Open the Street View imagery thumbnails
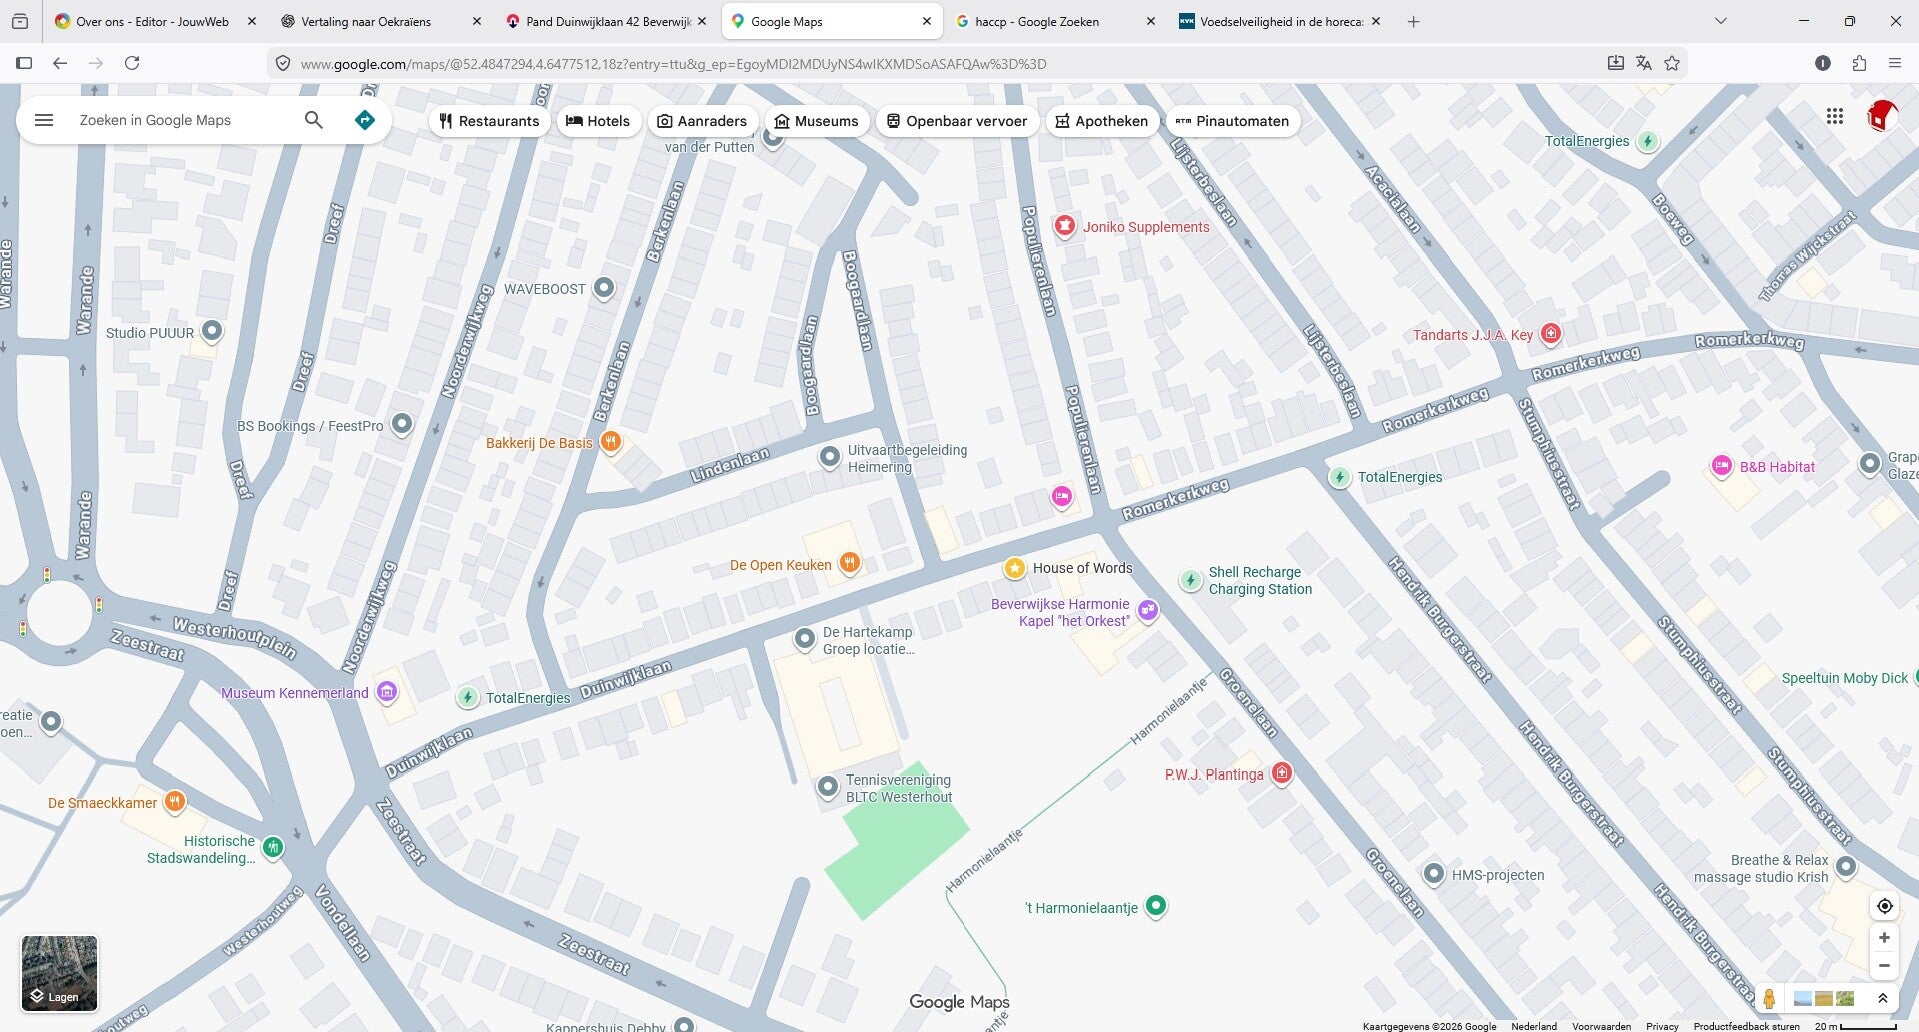 tap(1824, 998)
